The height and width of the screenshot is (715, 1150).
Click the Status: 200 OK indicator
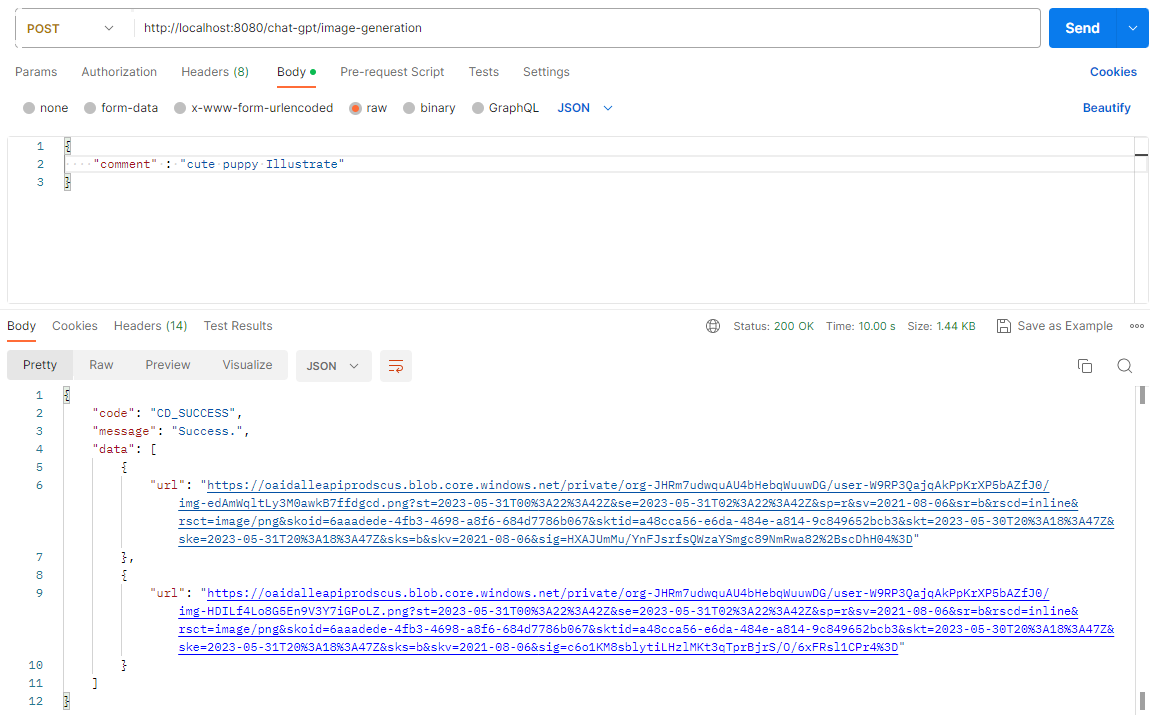(x=773, y=326)
